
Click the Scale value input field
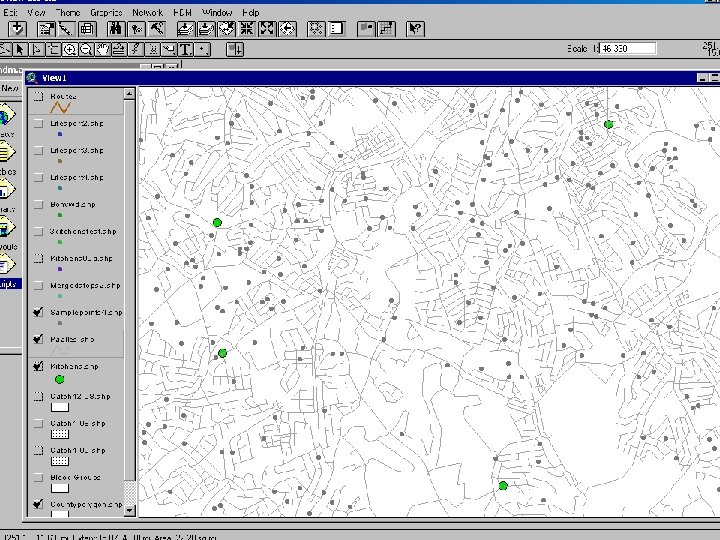click(x=628, y=49)
